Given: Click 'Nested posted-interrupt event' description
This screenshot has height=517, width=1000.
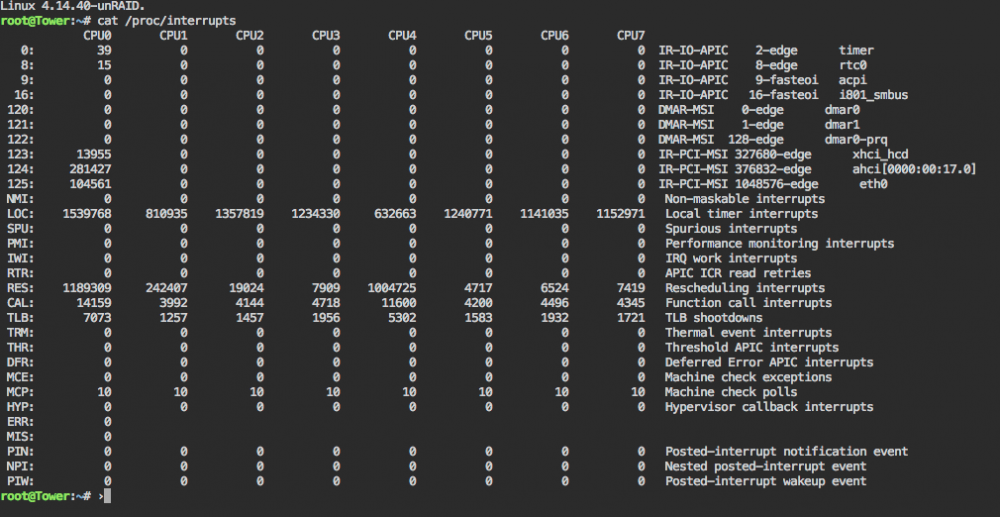Looking at the screenshot, I should coord(765,466).
